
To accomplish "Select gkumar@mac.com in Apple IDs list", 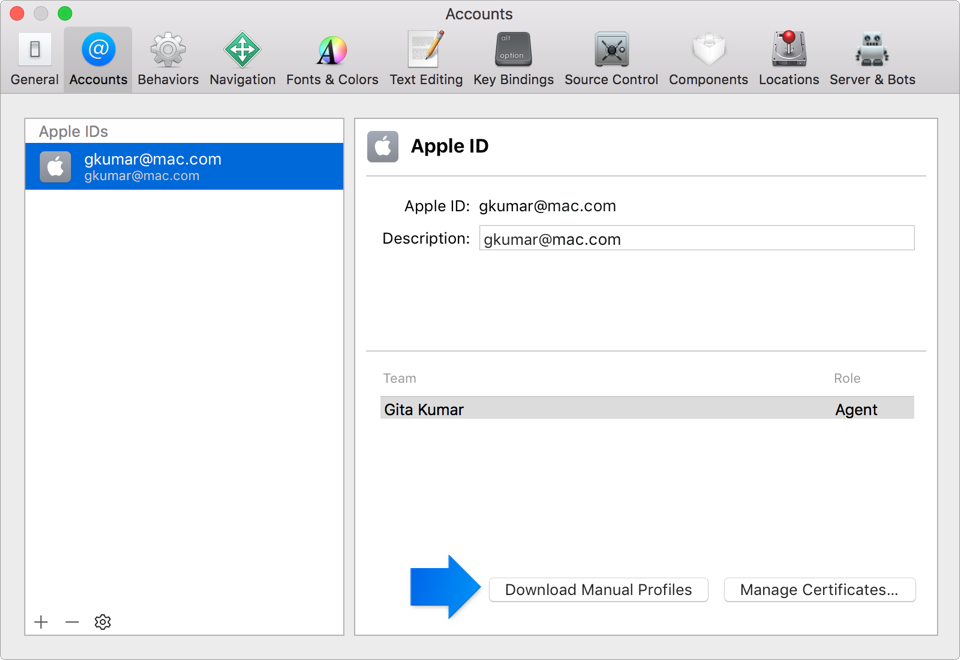I will point(184,166).
